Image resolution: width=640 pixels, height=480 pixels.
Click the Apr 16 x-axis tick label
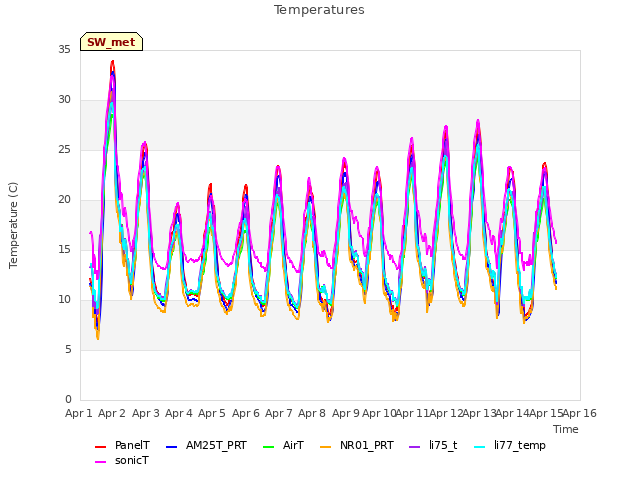click(x=580, y=413)
